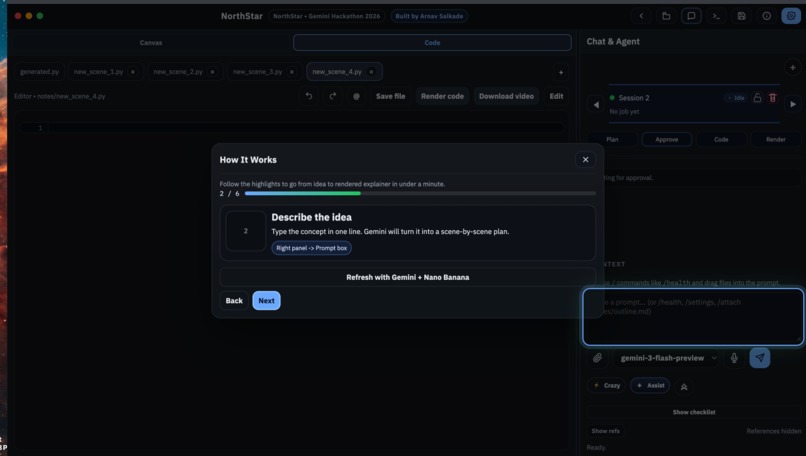Add a new file tab with plus icon
The image size is (806, 456).
pos(561,72)
